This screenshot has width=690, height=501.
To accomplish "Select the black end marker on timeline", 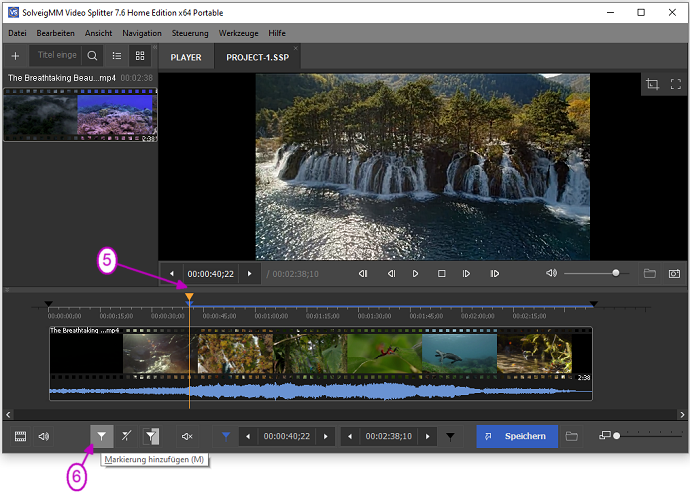I will pyautogui.click(x=594, y=304).
